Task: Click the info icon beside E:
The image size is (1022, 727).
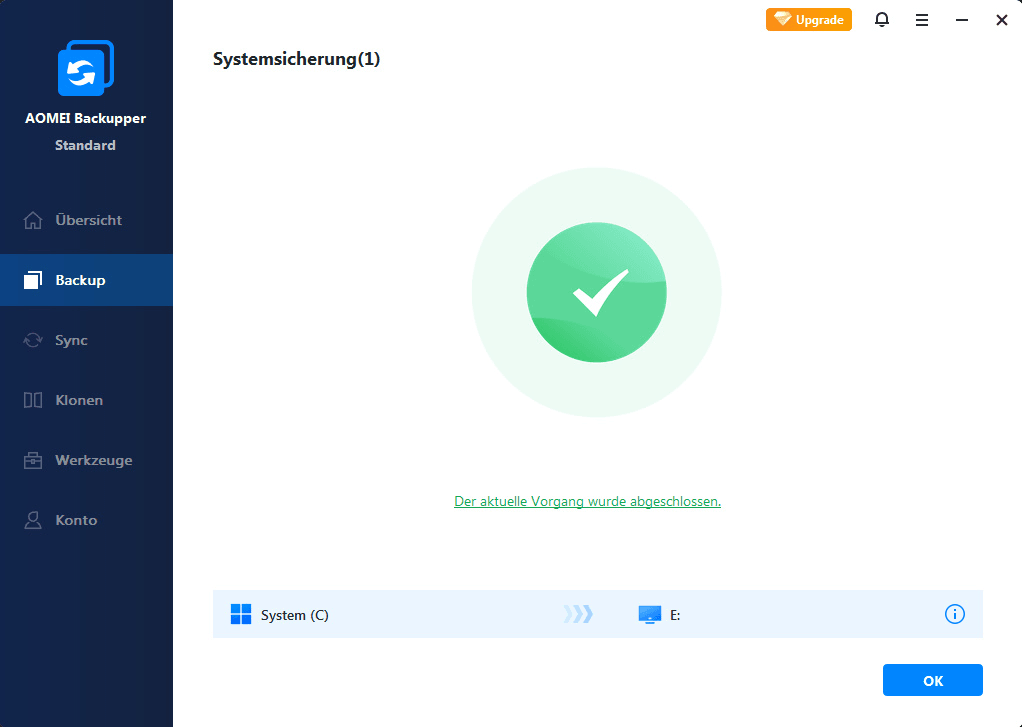Action: [955, 614]
